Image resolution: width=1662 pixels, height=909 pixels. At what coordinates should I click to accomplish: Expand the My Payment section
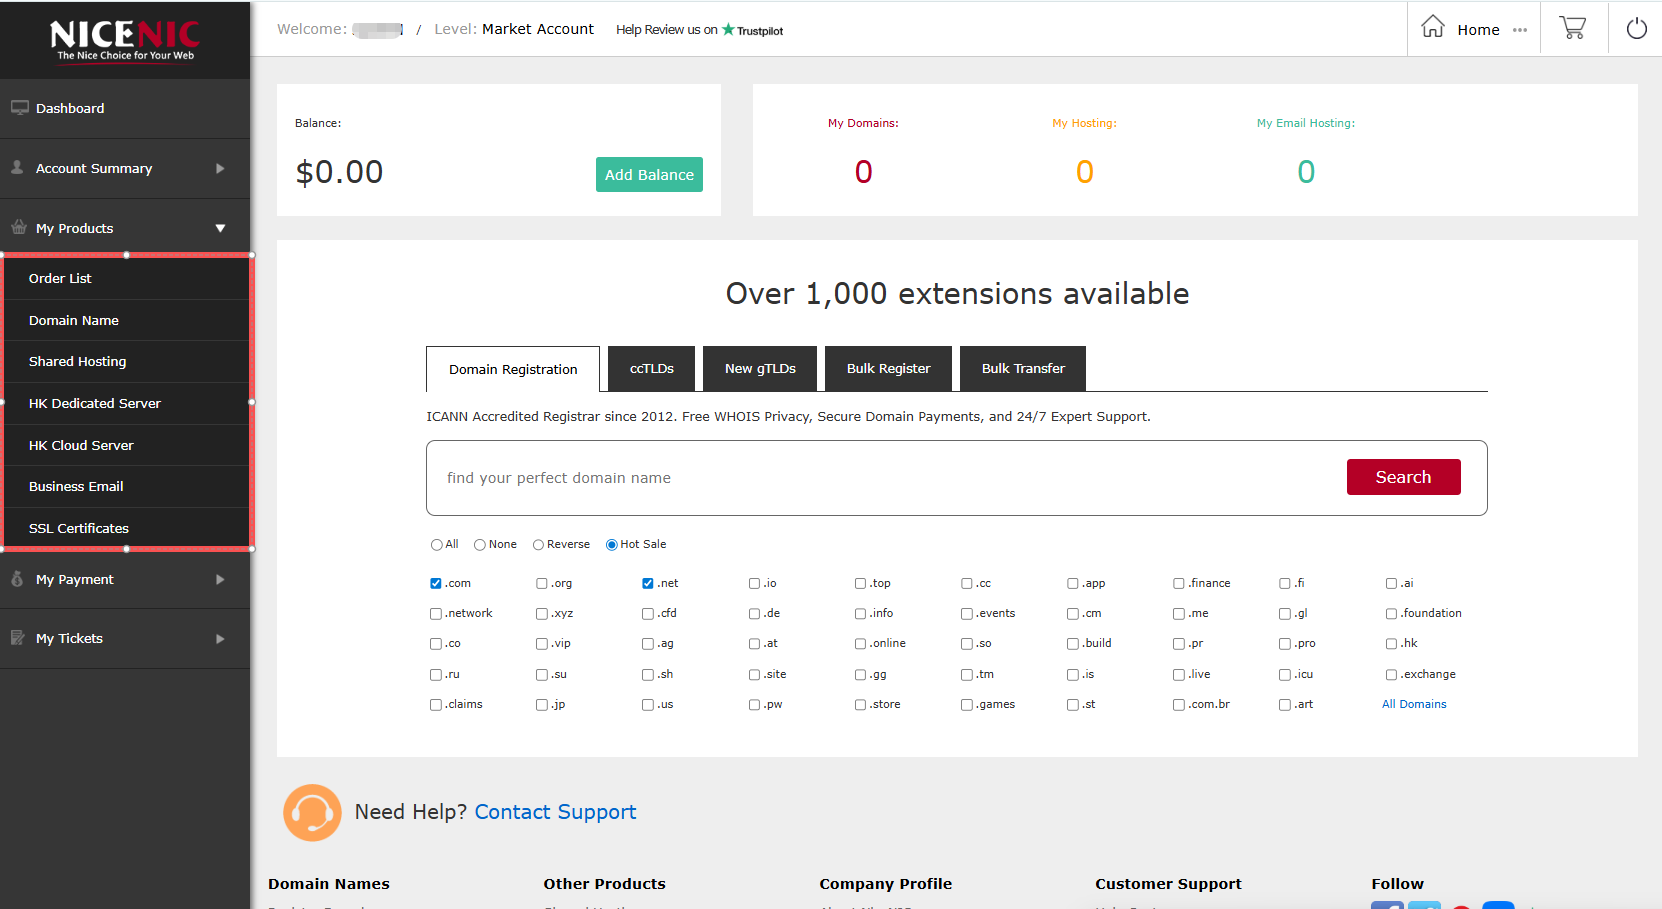click(x=125, y=579)
